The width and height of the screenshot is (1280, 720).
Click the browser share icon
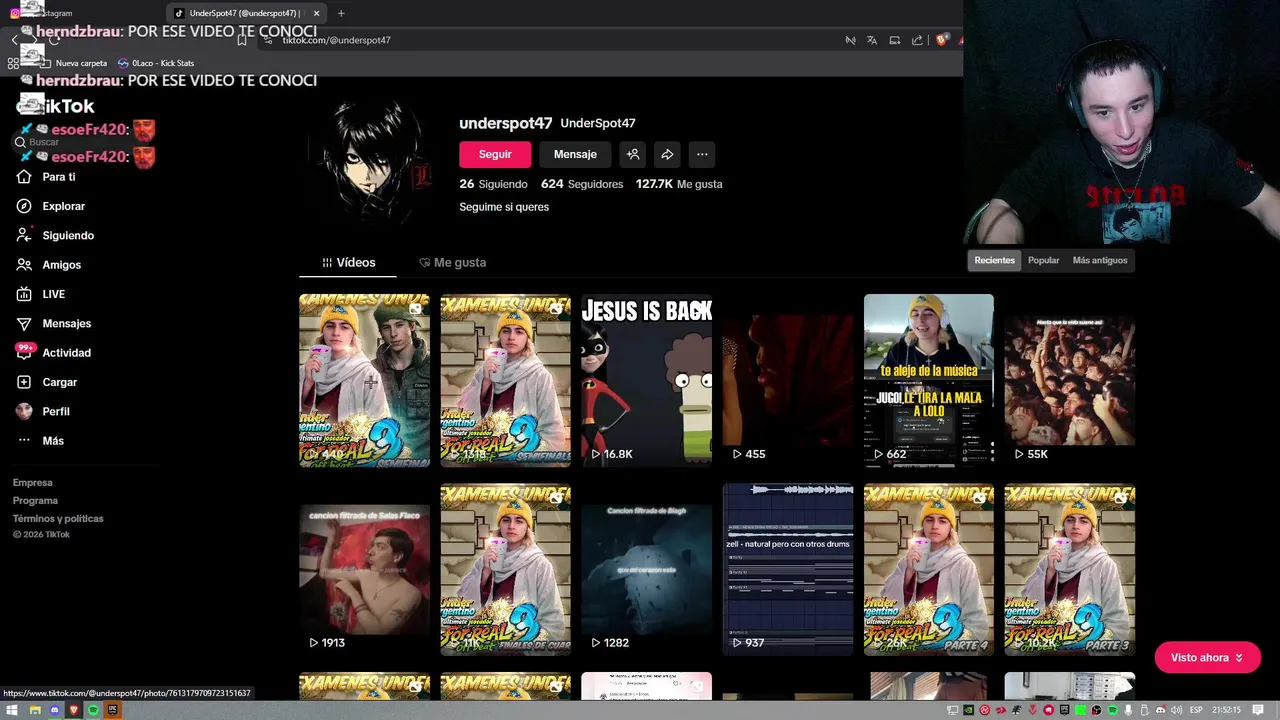[x=917, y=40]
